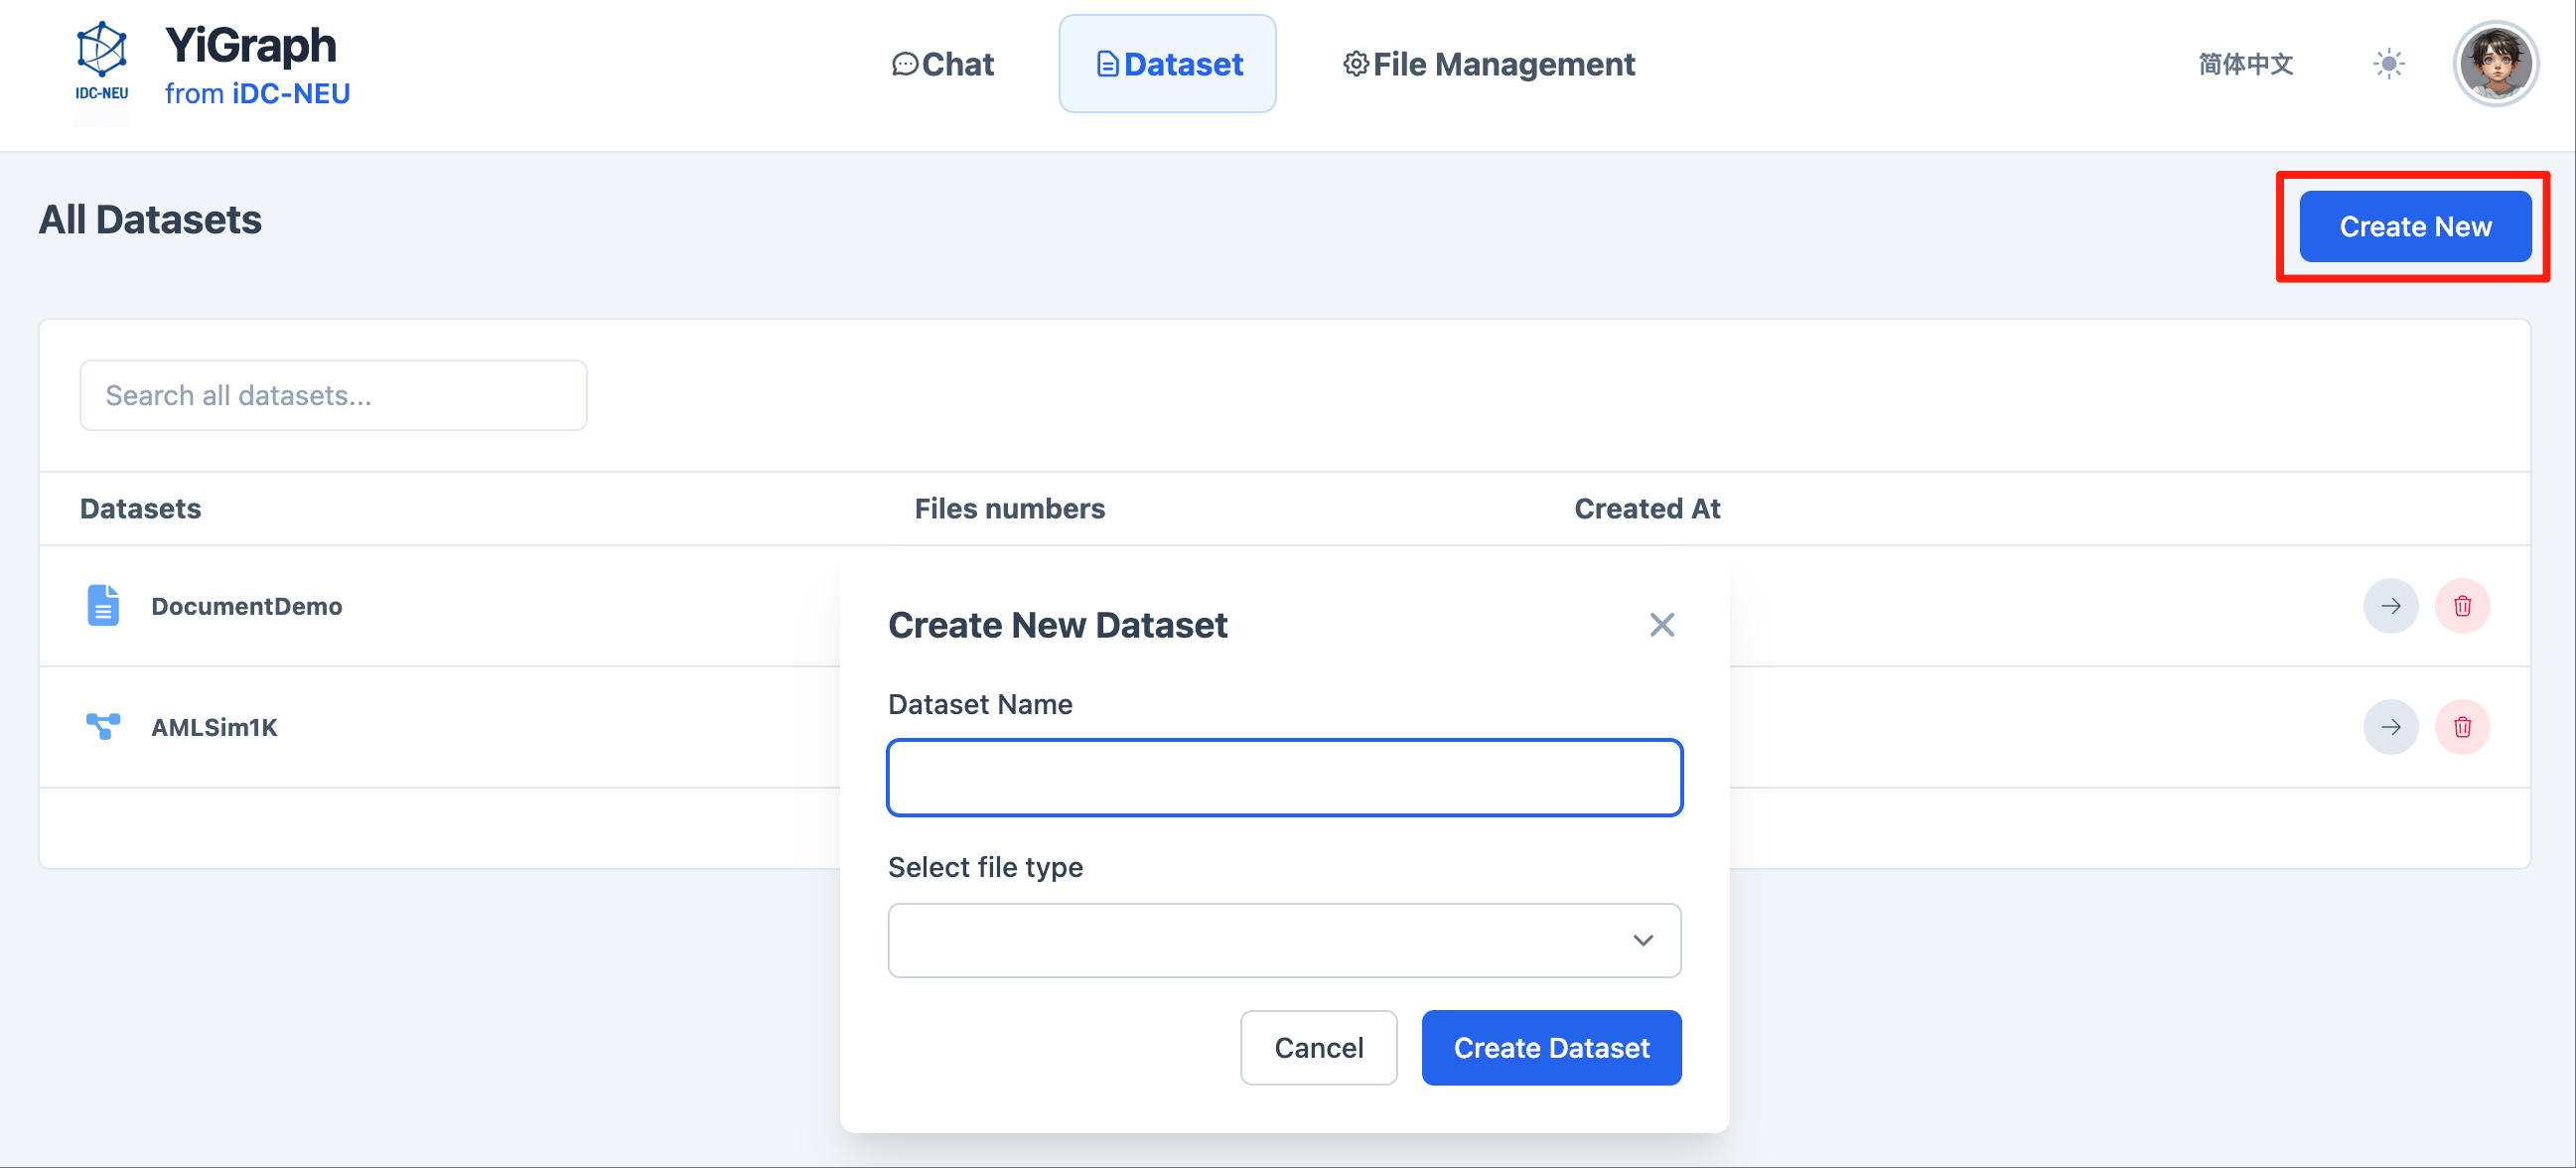Expand the file type chevron arrow
Viewport: 2576px width, 1168px height.
coord(1641,940)
